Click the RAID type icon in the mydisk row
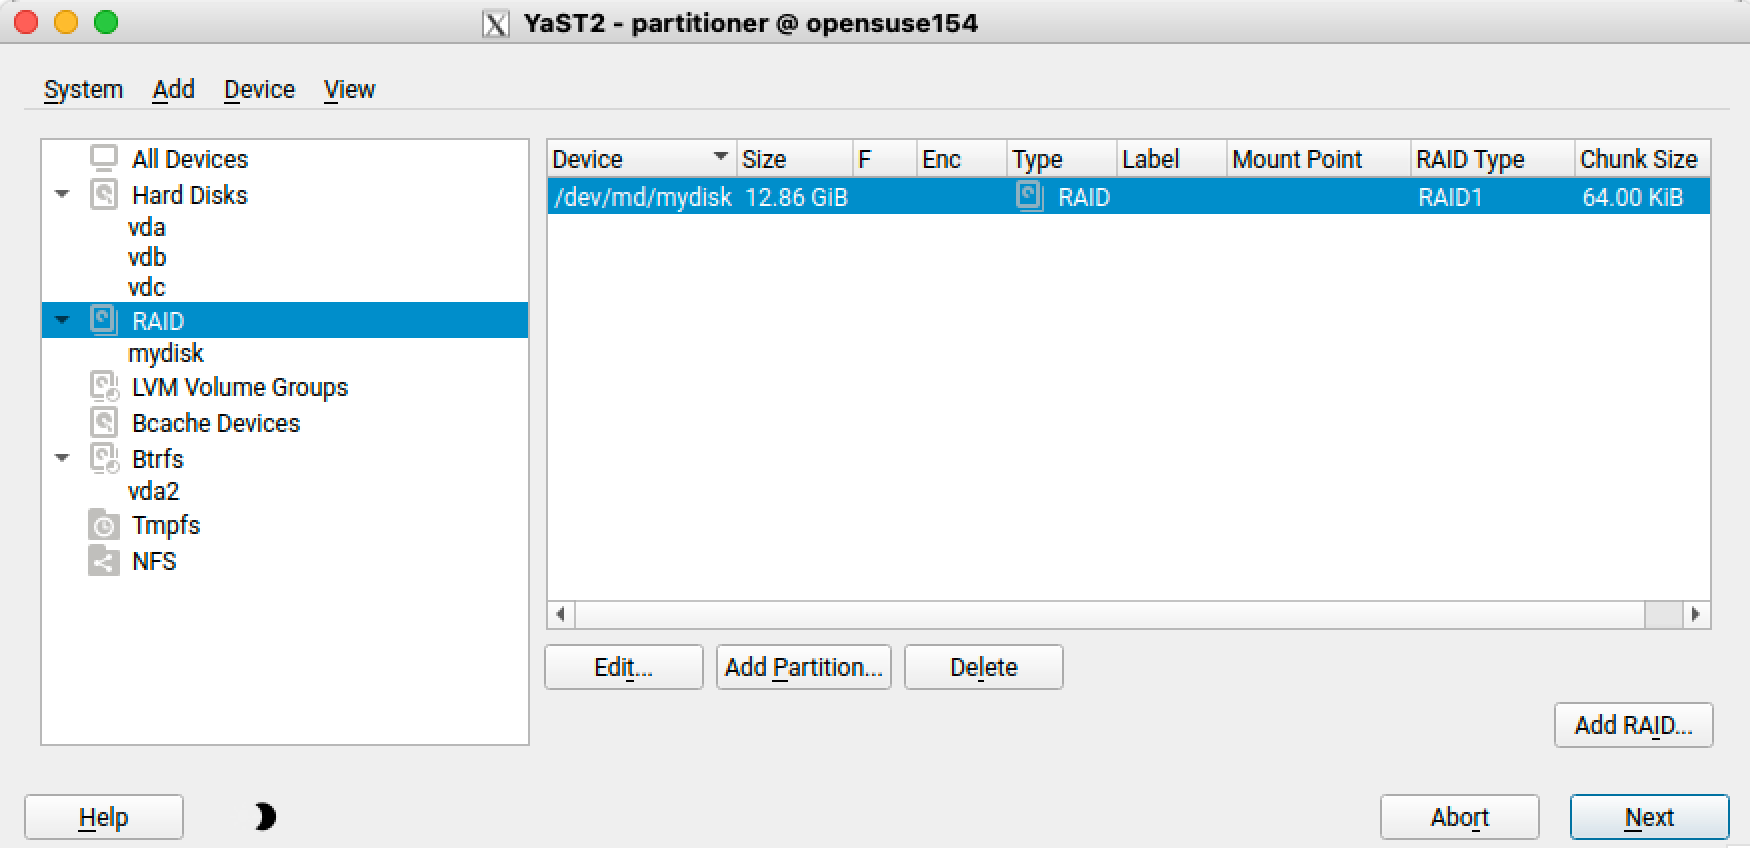This screenshot has height=848, width=1750. click(1030, 196)
